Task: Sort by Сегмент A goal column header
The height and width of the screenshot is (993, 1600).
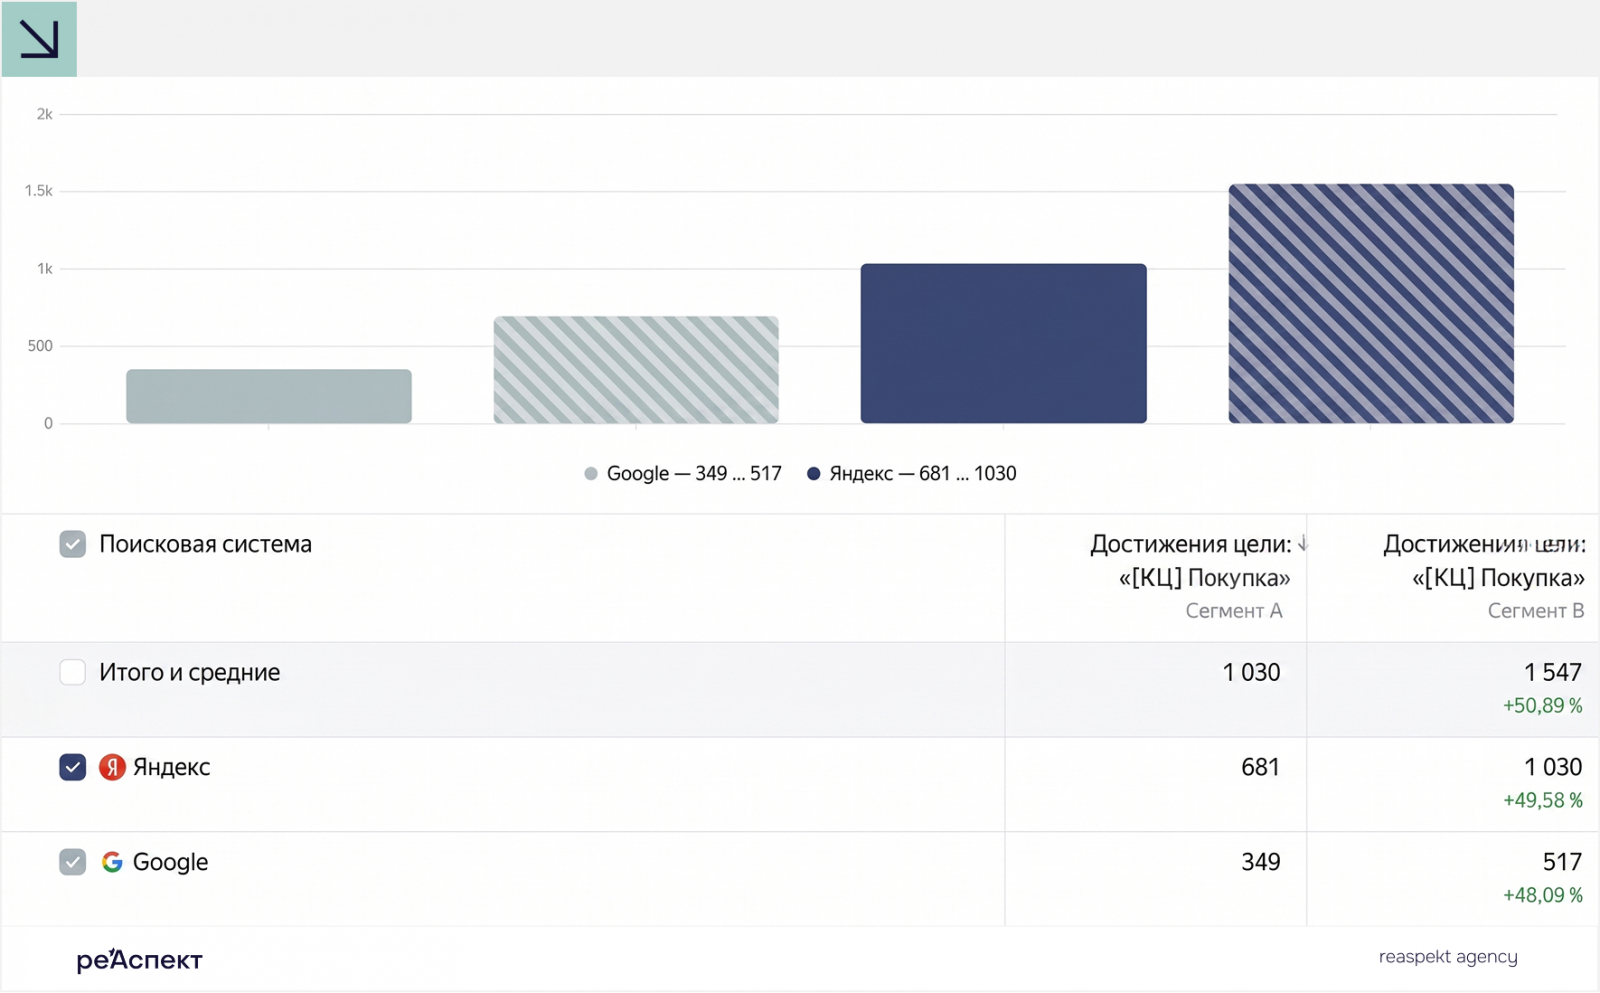Action: (1189, 577)
